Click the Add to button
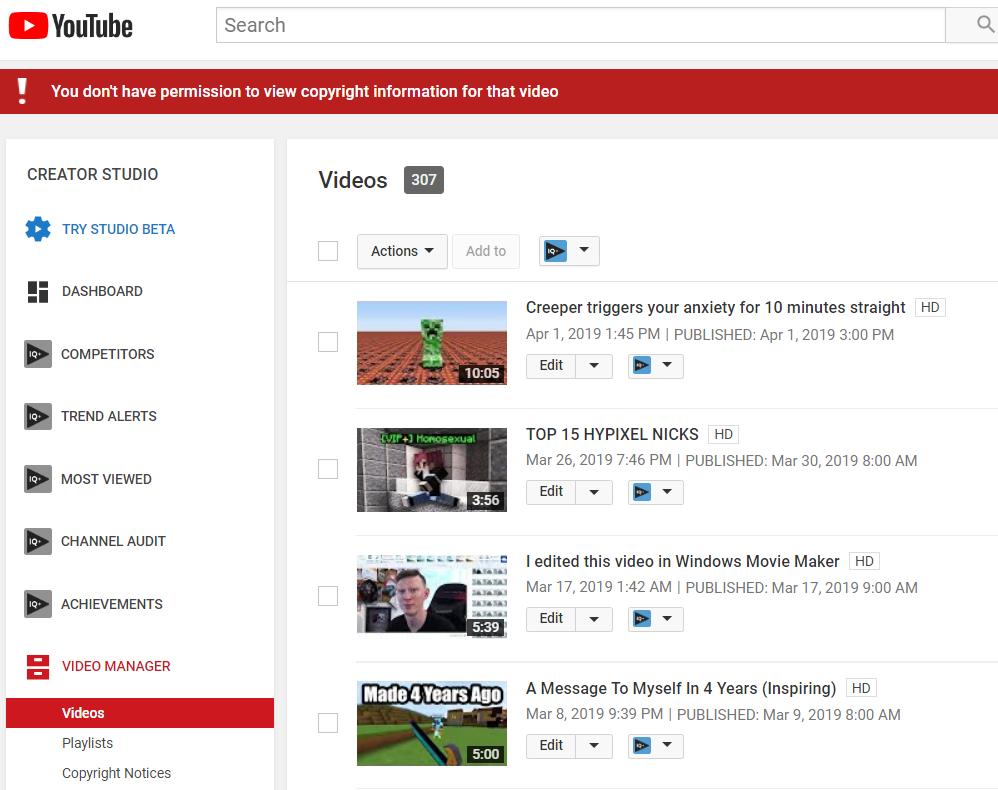The width and height of the screenshot is (998, 790). click(486, 251)
